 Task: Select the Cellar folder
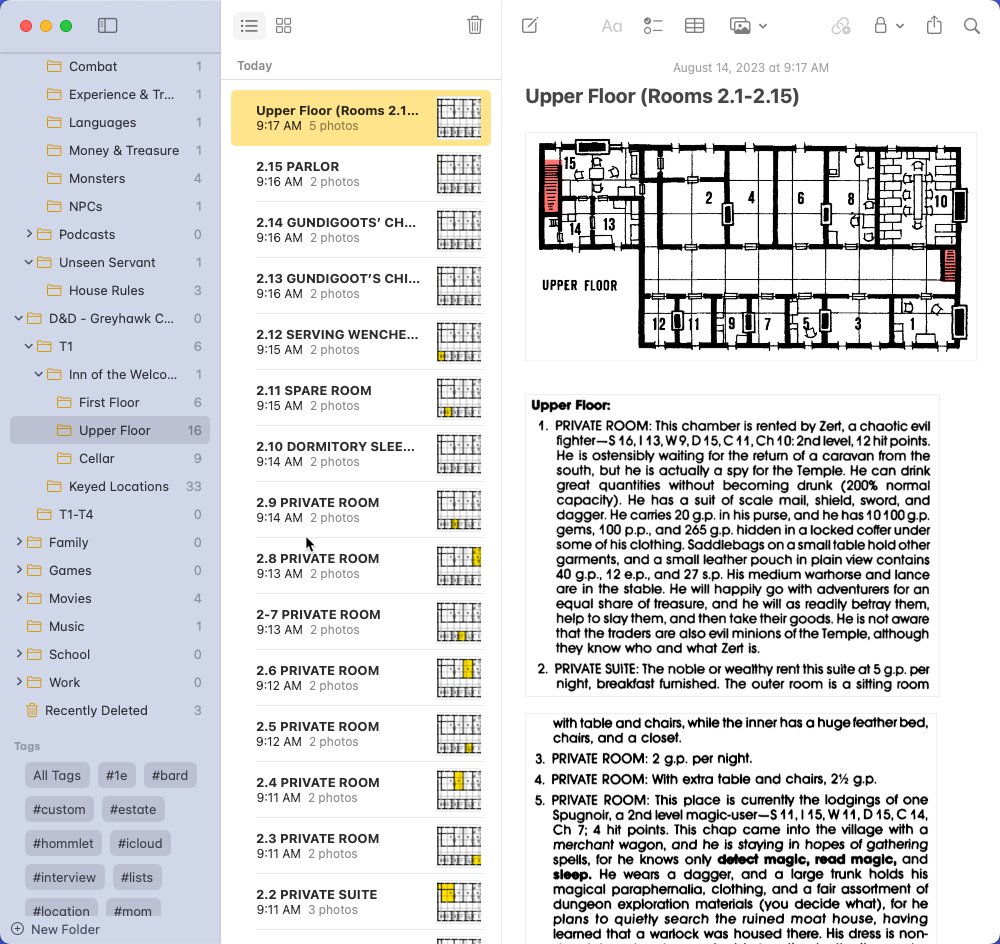pyautogui.click(x=110, y=459)
